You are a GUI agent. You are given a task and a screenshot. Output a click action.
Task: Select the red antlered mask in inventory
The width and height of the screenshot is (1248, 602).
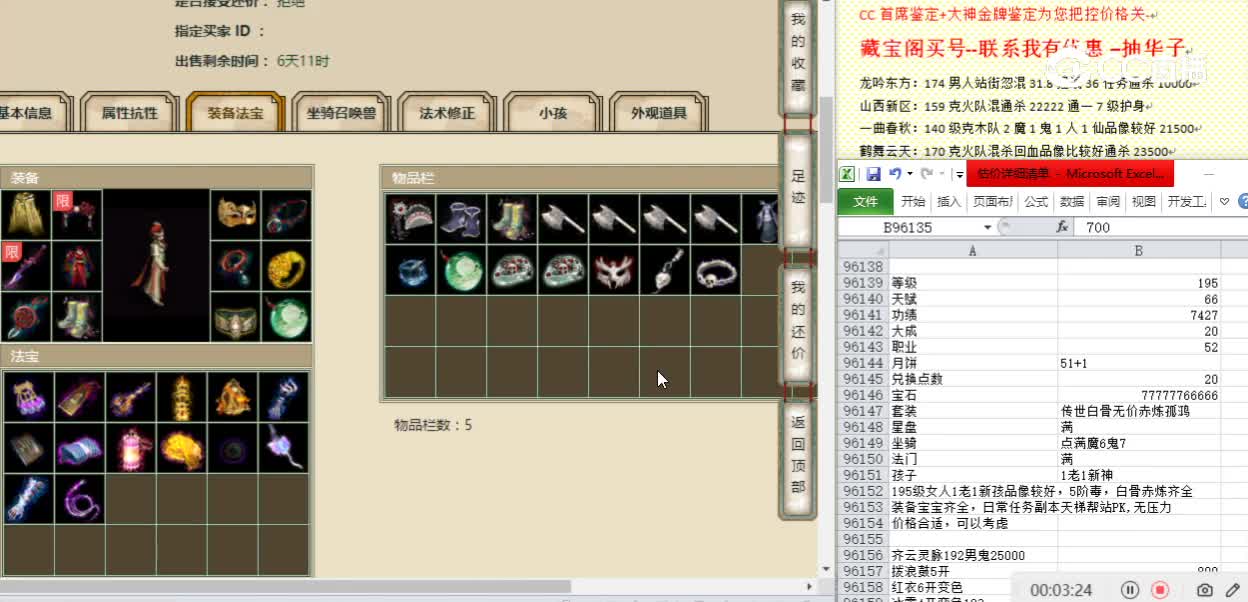(614, 270)
